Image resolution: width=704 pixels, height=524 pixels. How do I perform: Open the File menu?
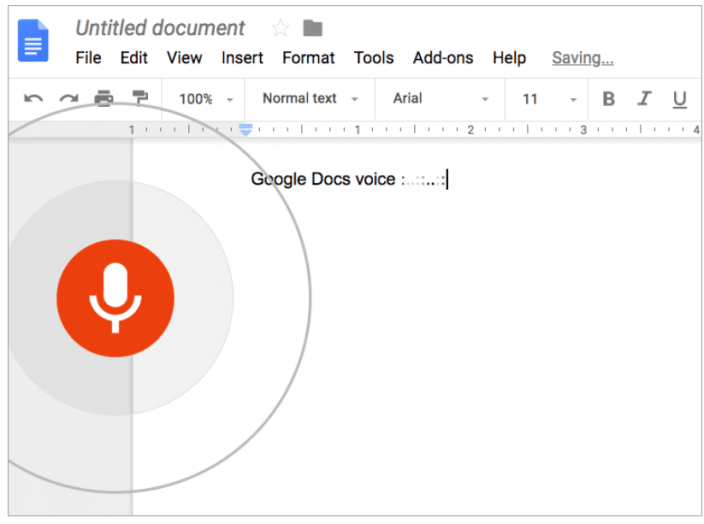pos(88,58)
